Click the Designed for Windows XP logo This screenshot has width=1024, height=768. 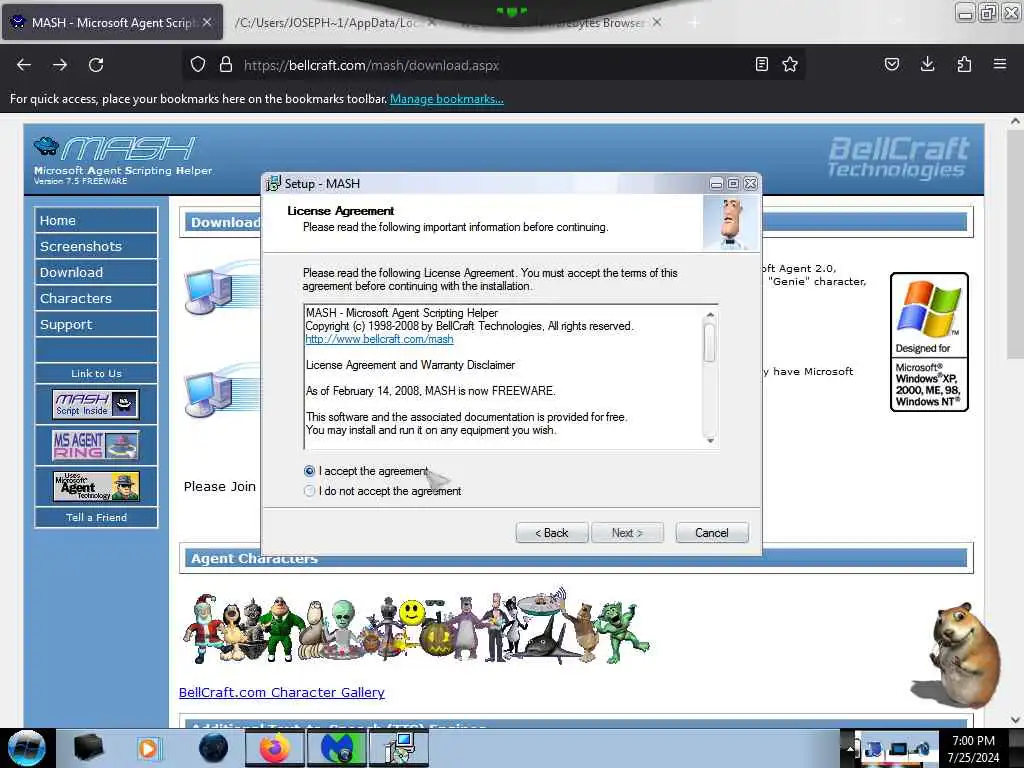click(x=929, y=342)
